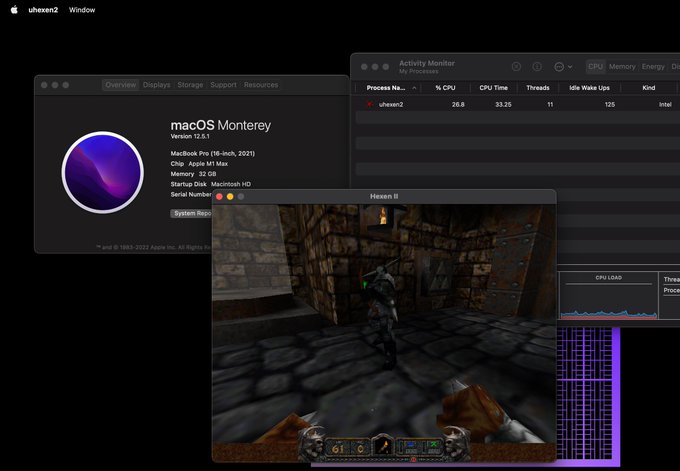Screen dimensions: 680x471
Task: Switch to Overview tab in About This Mac
Action: (x=121, y=85)
